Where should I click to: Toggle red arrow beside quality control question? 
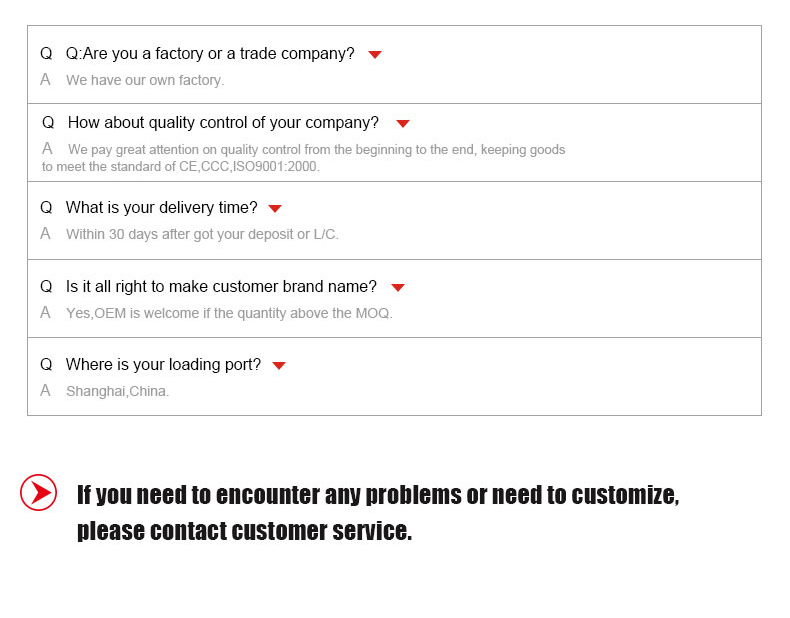click(x=403, y=123)
